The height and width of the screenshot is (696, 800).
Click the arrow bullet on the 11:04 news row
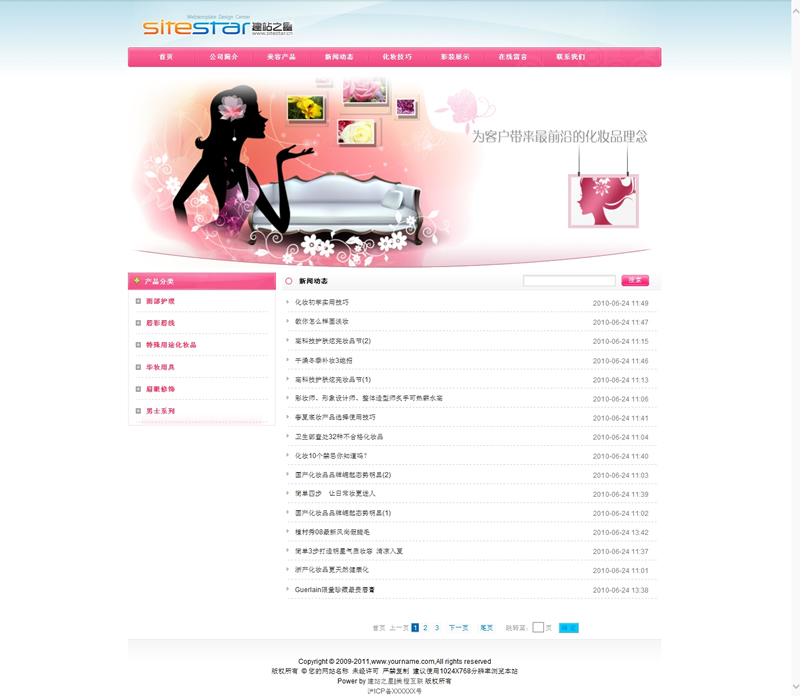[x=288, y=436]
